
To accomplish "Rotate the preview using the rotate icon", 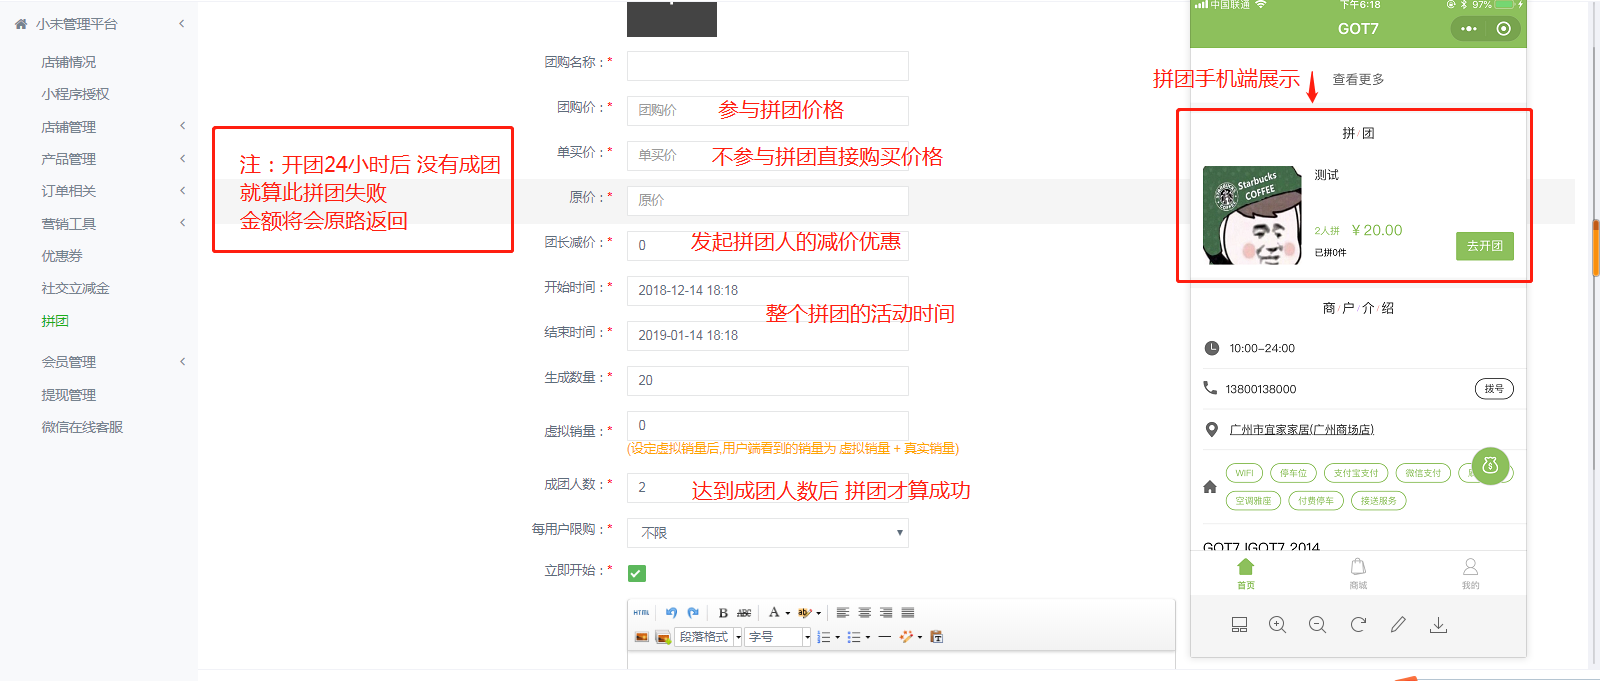I will pos(1358,625).
